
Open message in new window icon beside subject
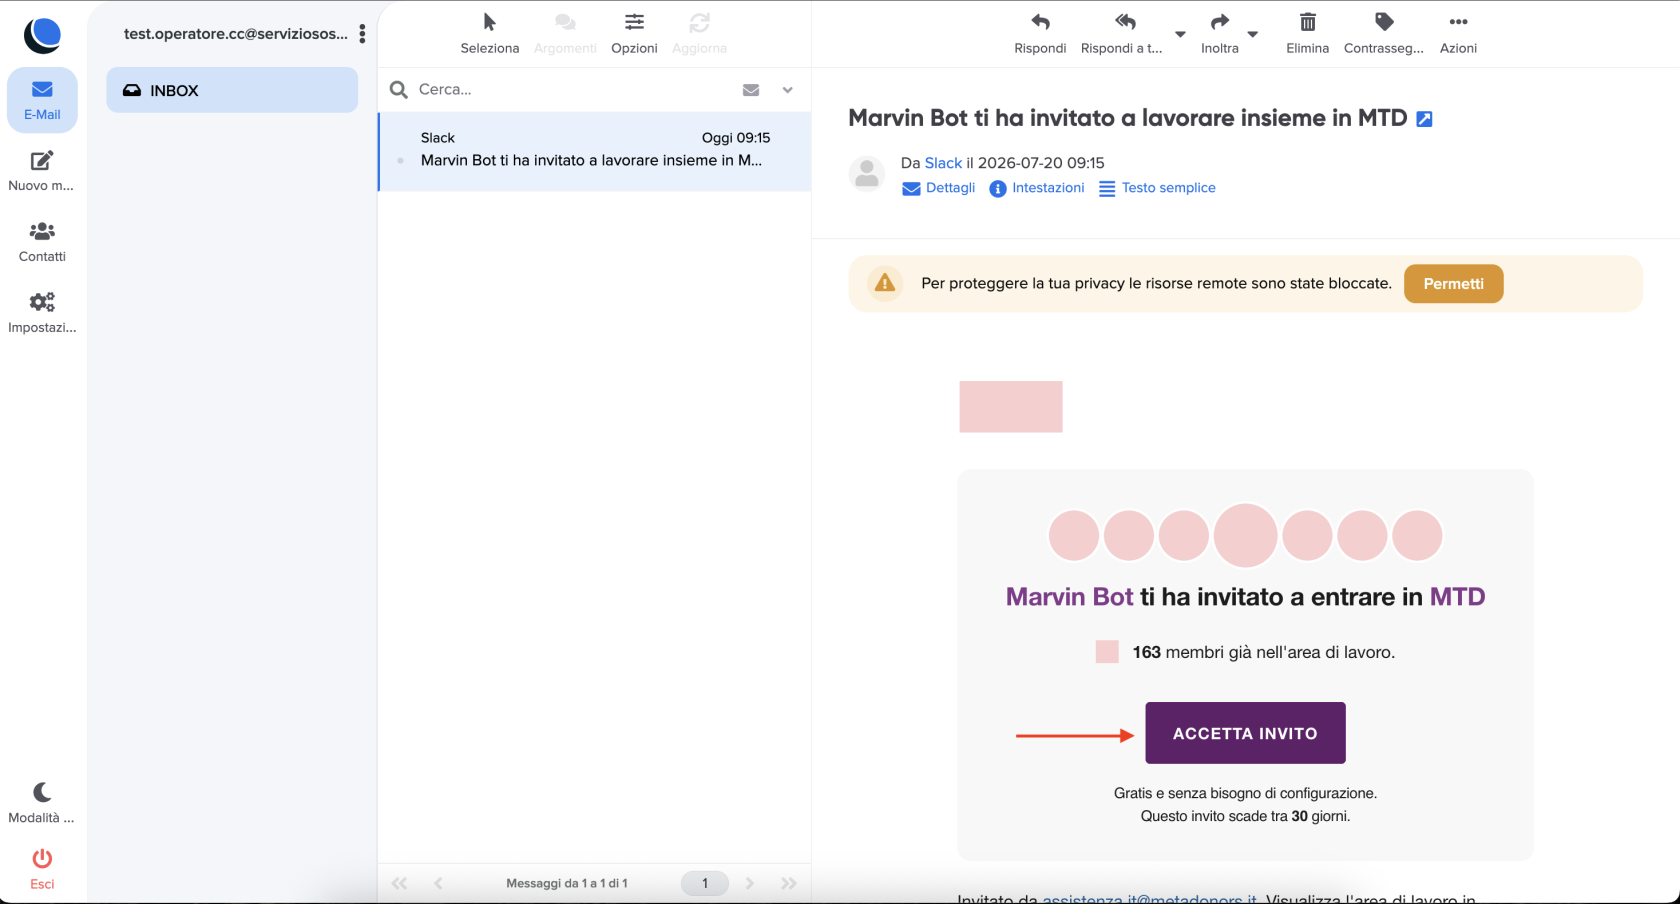1425,119
